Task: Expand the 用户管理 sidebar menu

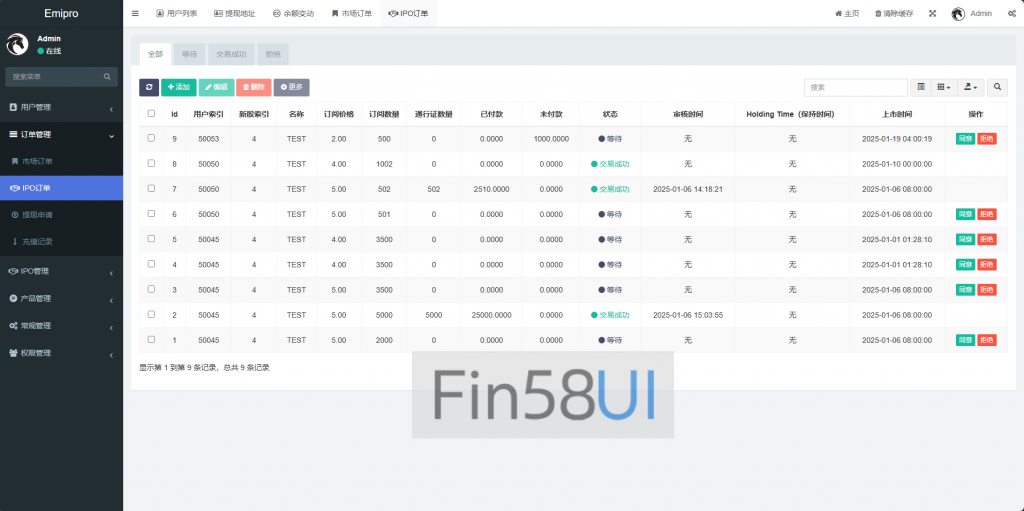Action: [x=60, y=107]
